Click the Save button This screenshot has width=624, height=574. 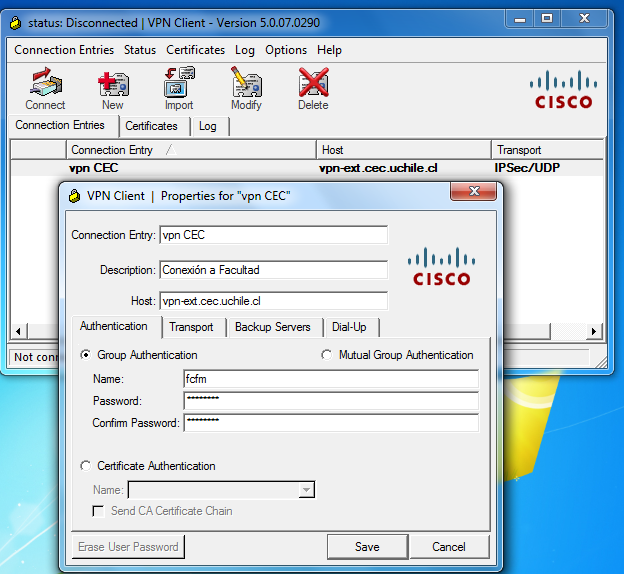tap(367, 547)
